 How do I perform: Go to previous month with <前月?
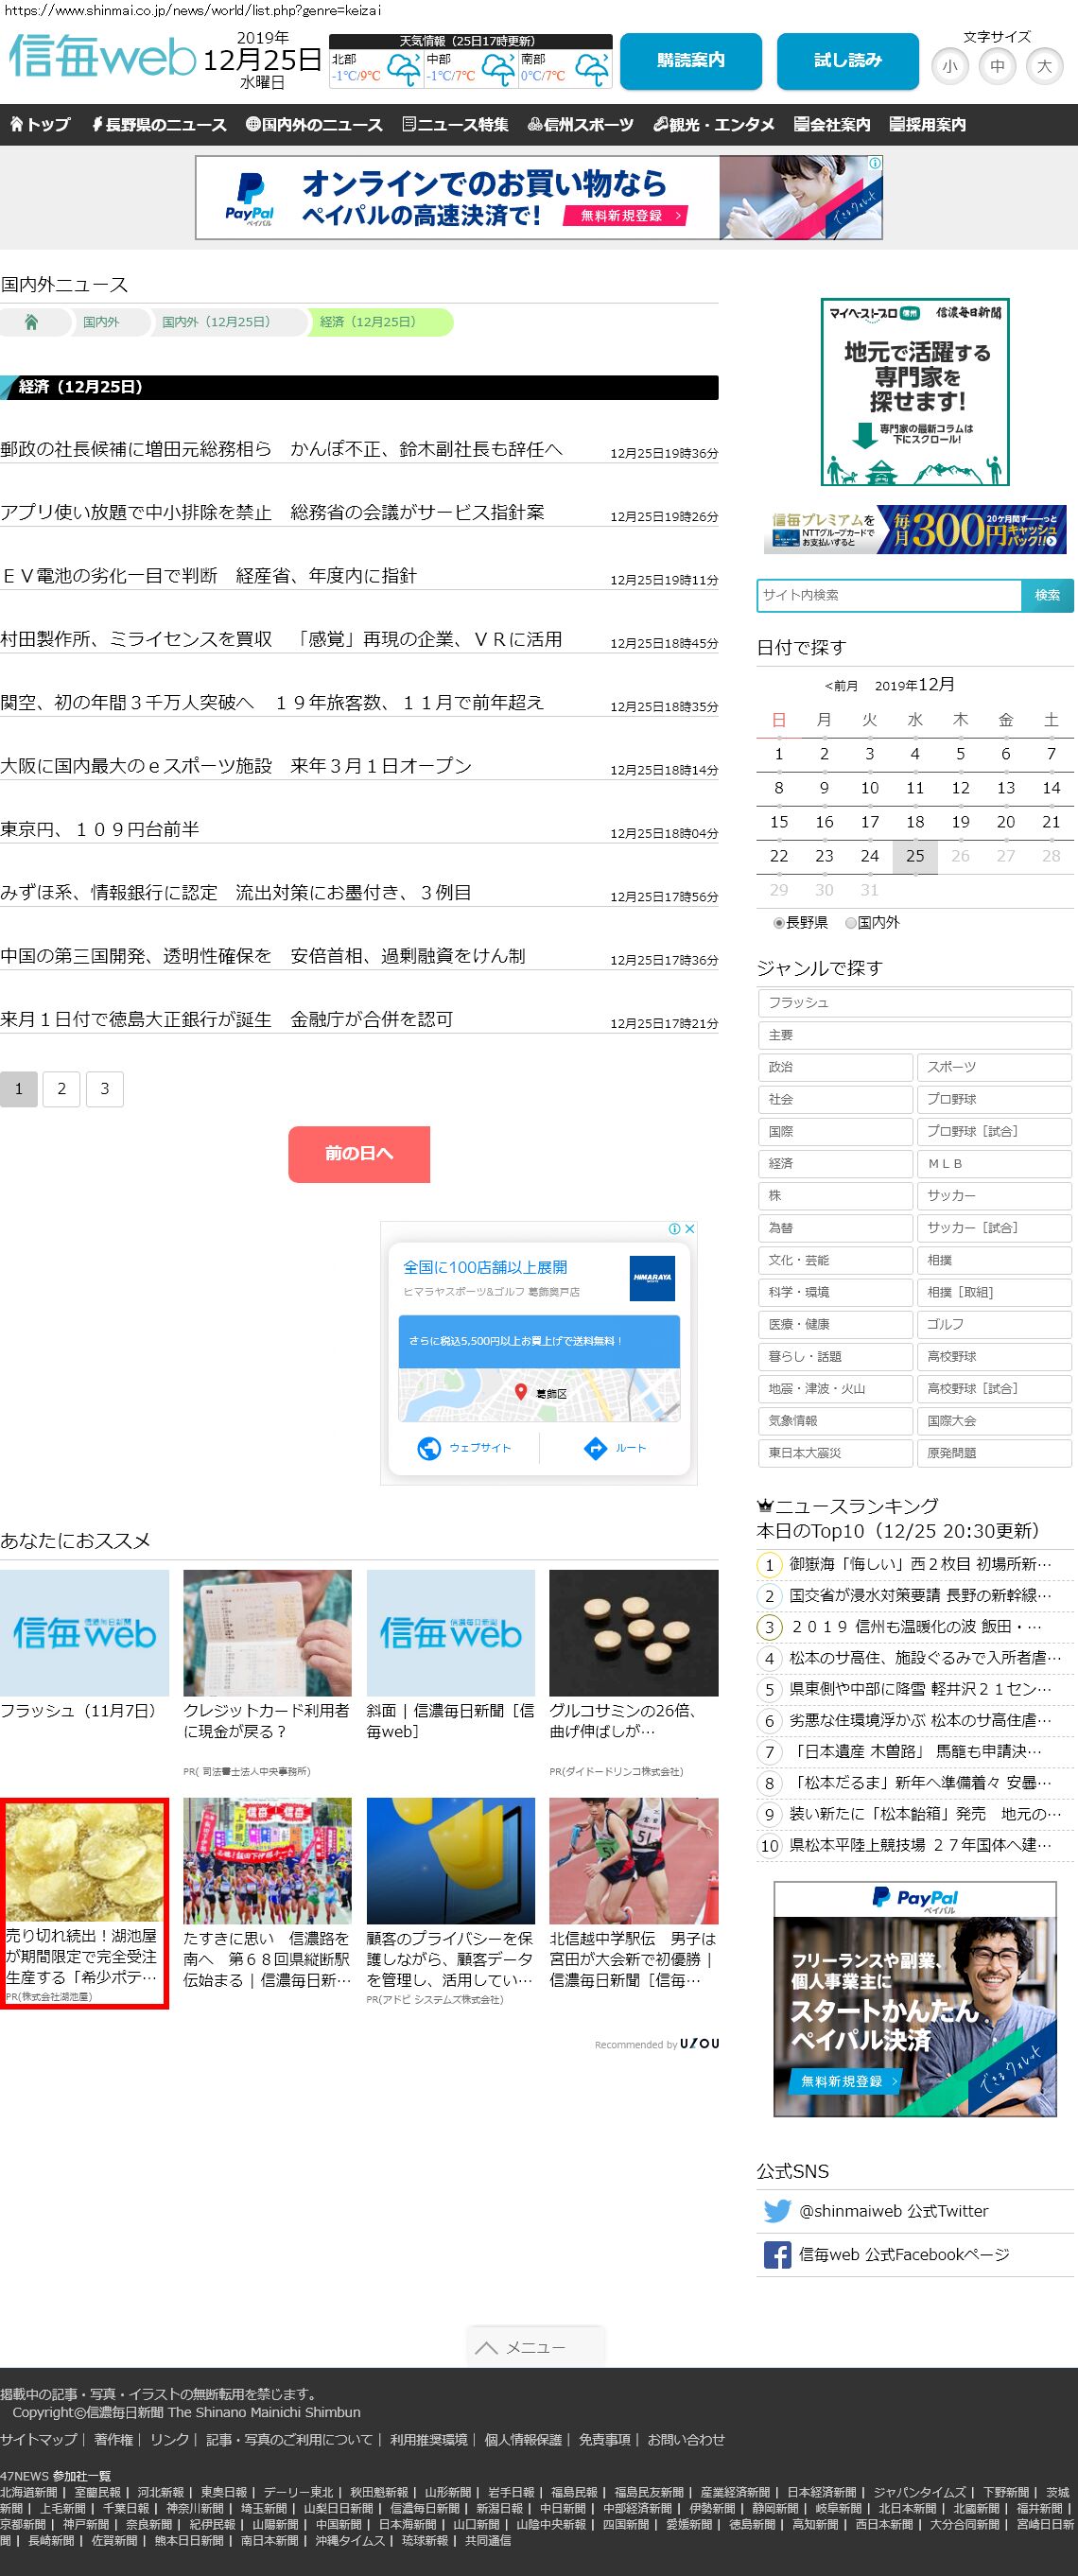[840, 686]
